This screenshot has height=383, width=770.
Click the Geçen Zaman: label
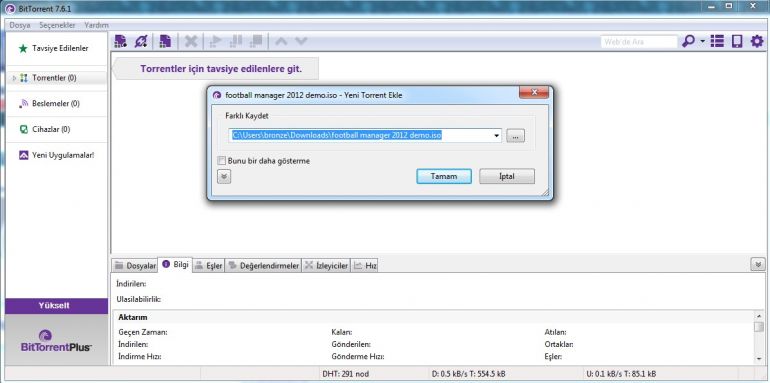143,332
